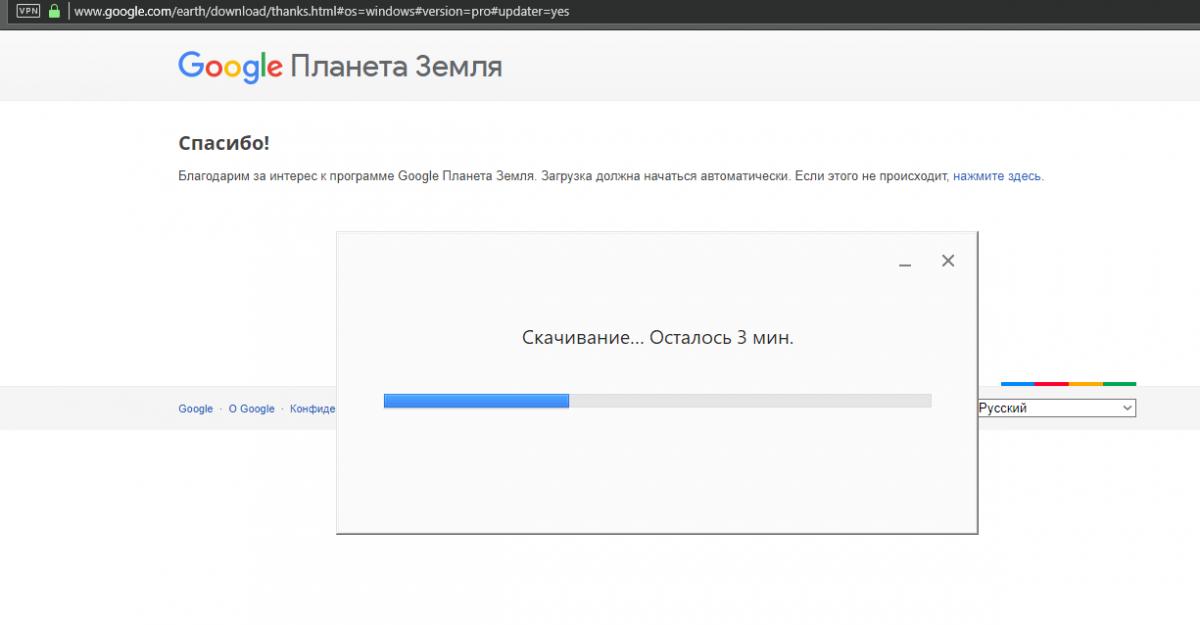1200x625 pixels.
Task: Click the VPN badge in the address bar
Action: tap(28, 12)
